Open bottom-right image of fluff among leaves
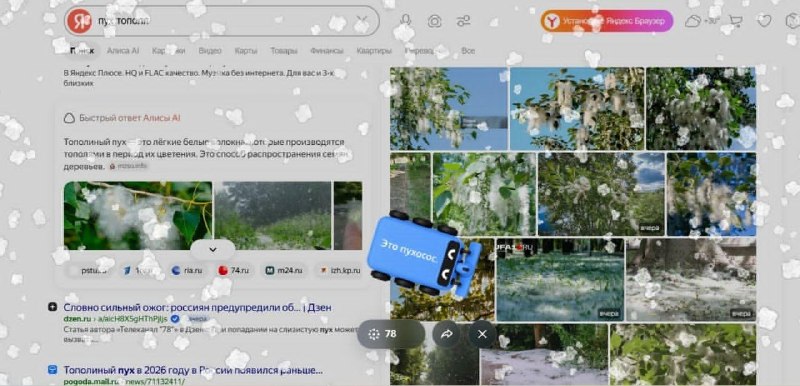 pos(683,354)
